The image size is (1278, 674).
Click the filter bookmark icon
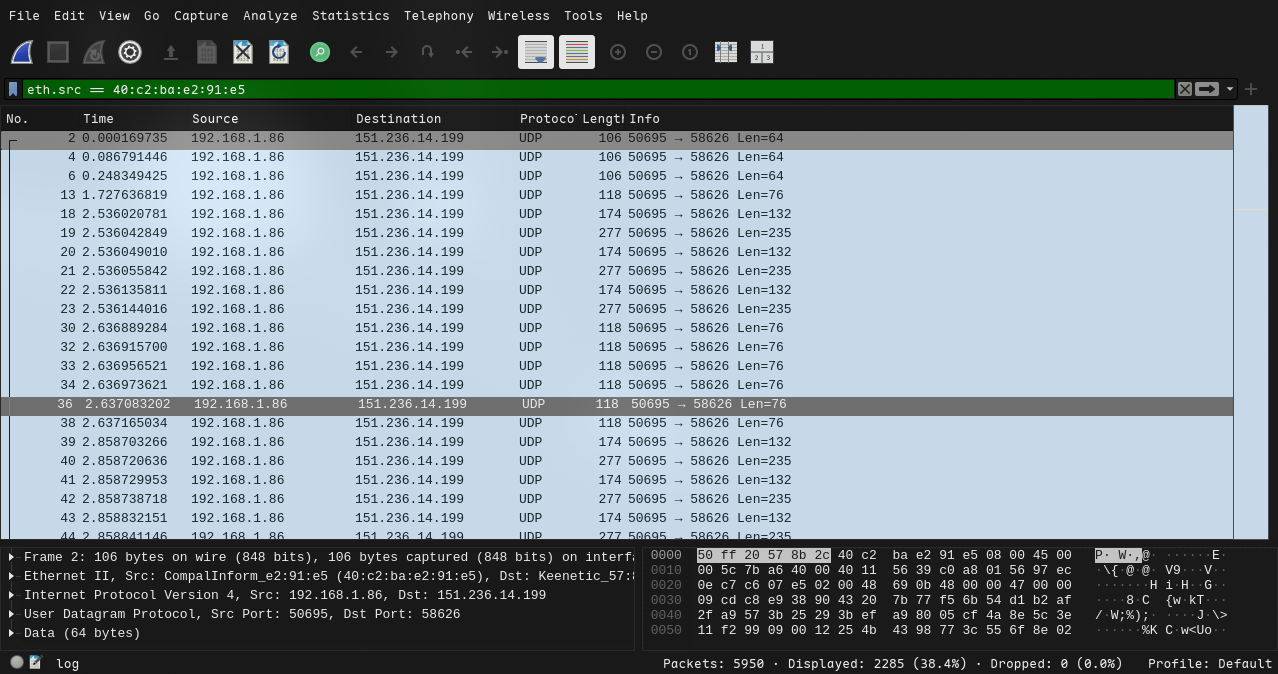click(x=13, y=89)
